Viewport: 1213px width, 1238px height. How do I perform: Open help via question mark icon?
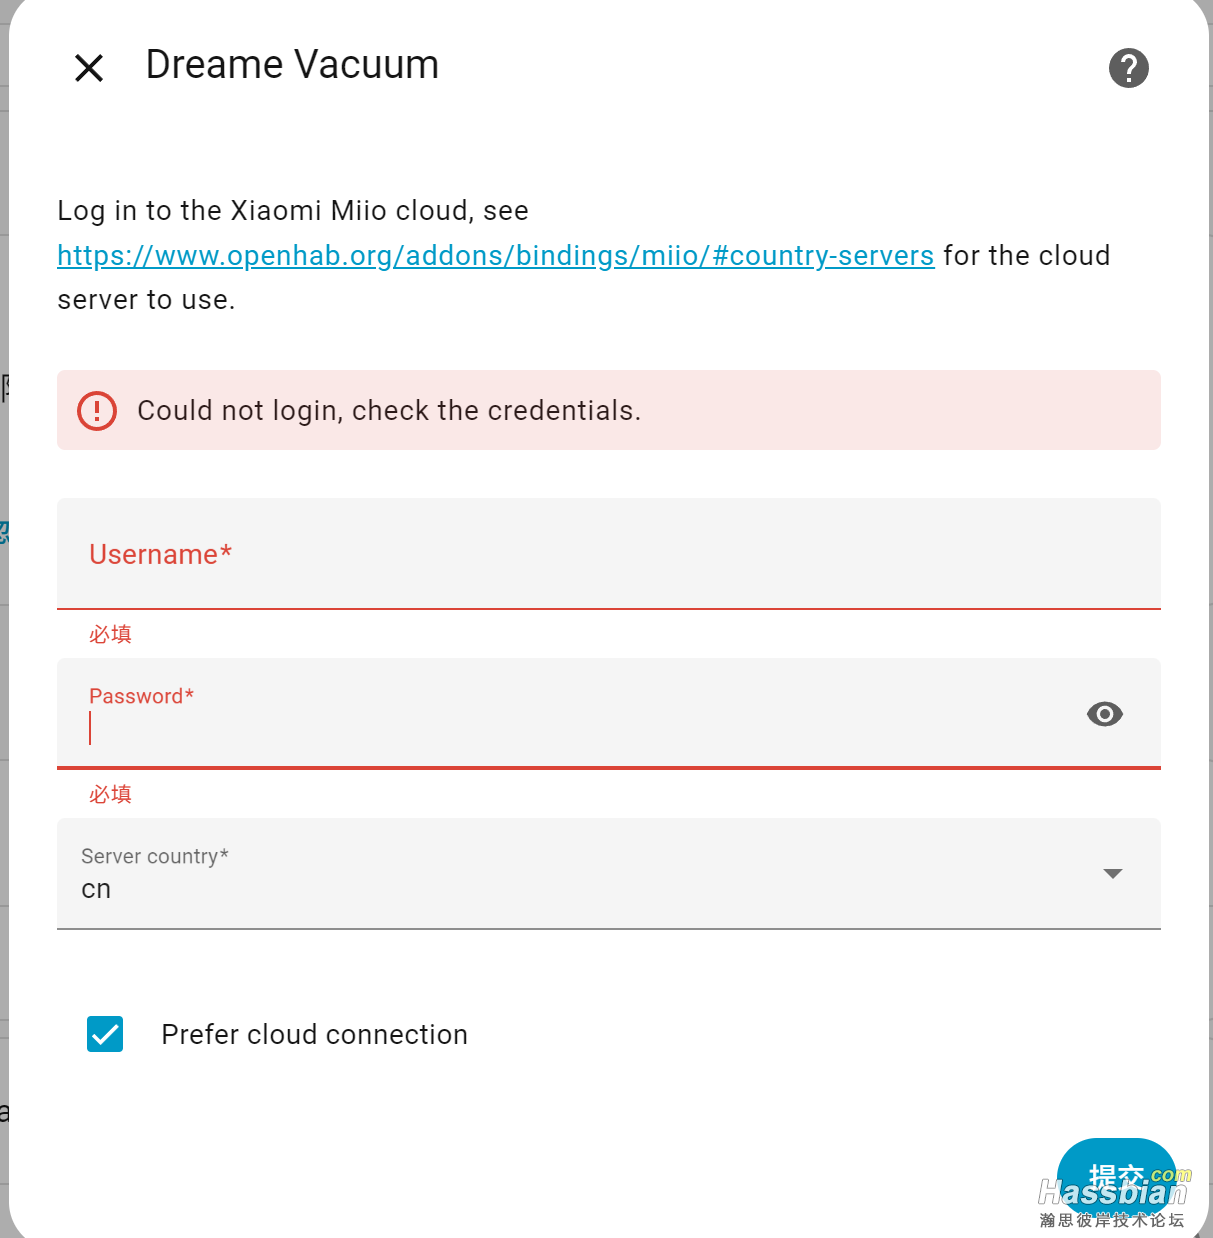point(1128,68)
